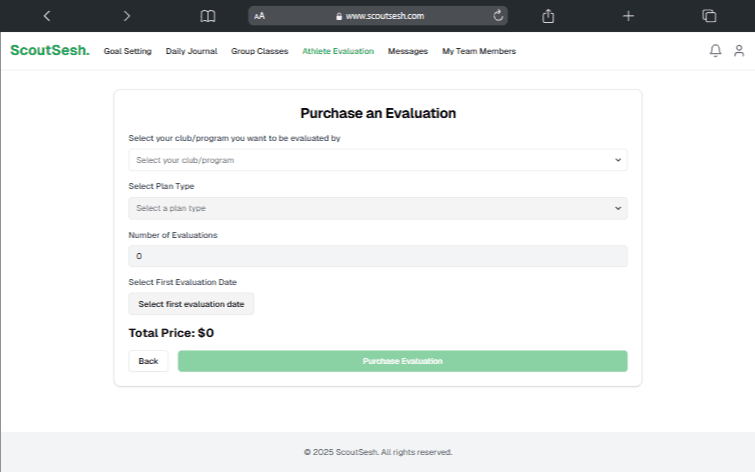Expand the Select a plan type dropdown
The height and width of the screenshot is (472, 755).
pos(377,208)
